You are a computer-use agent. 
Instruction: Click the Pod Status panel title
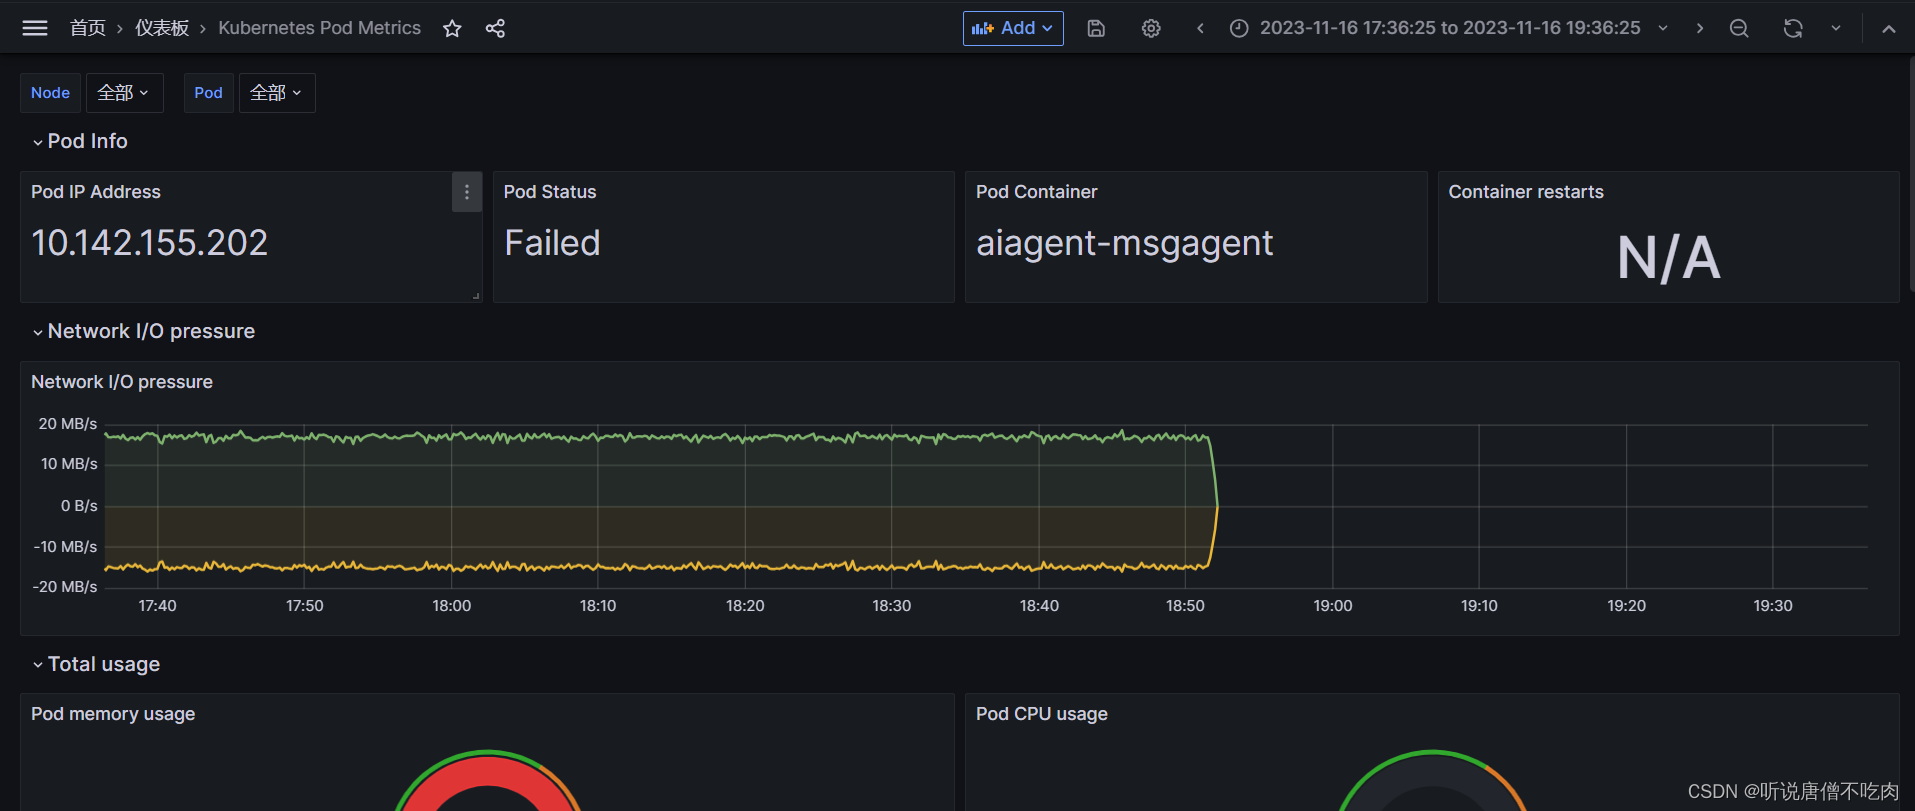550,192
